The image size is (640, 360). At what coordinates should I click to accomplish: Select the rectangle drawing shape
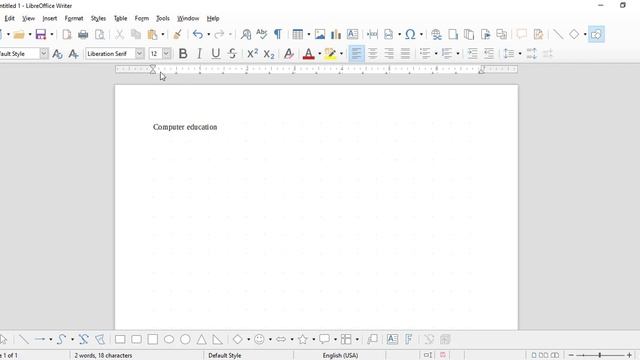[x=120, y=339]
